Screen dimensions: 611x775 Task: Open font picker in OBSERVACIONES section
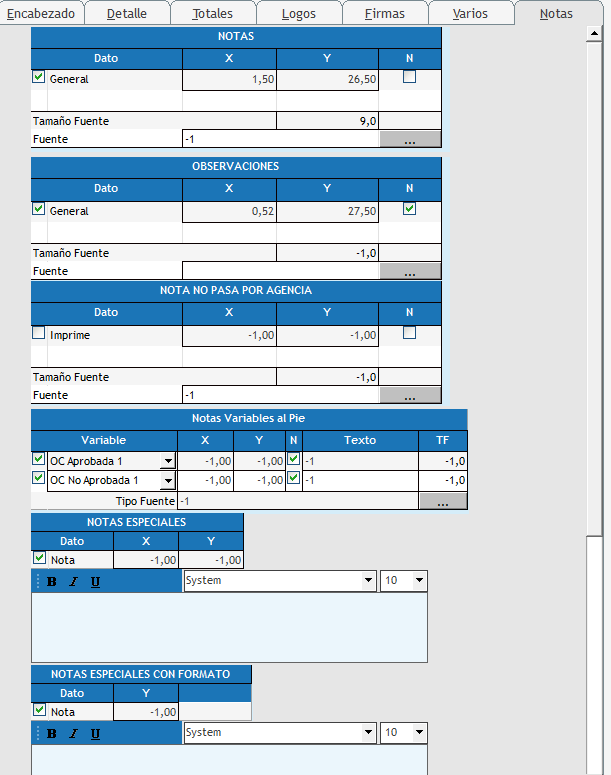tap(410, 271)
